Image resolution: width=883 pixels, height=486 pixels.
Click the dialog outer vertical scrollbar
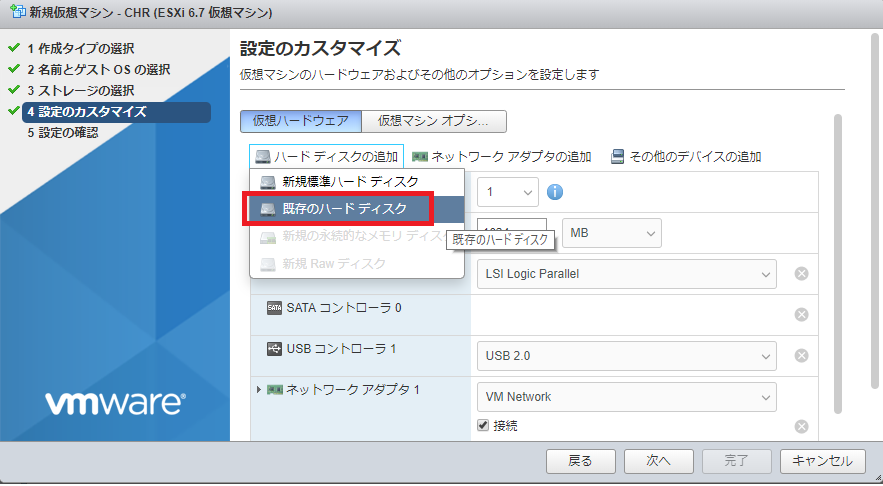[875, 211]
